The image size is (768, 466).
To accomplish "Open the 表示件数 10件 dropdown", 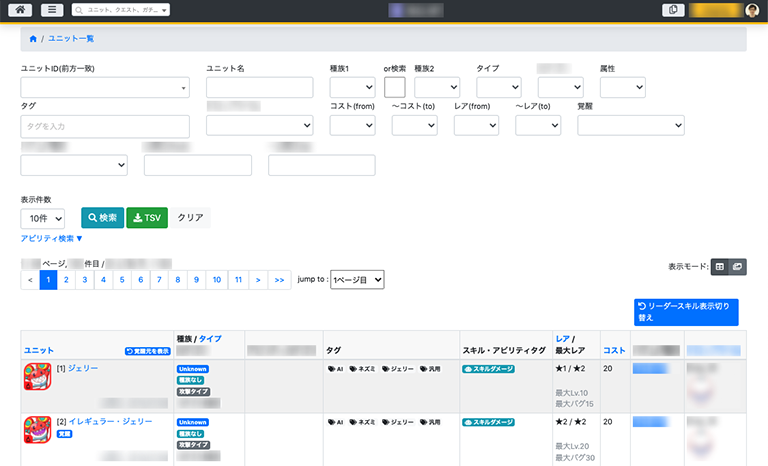I will point(43,219).
